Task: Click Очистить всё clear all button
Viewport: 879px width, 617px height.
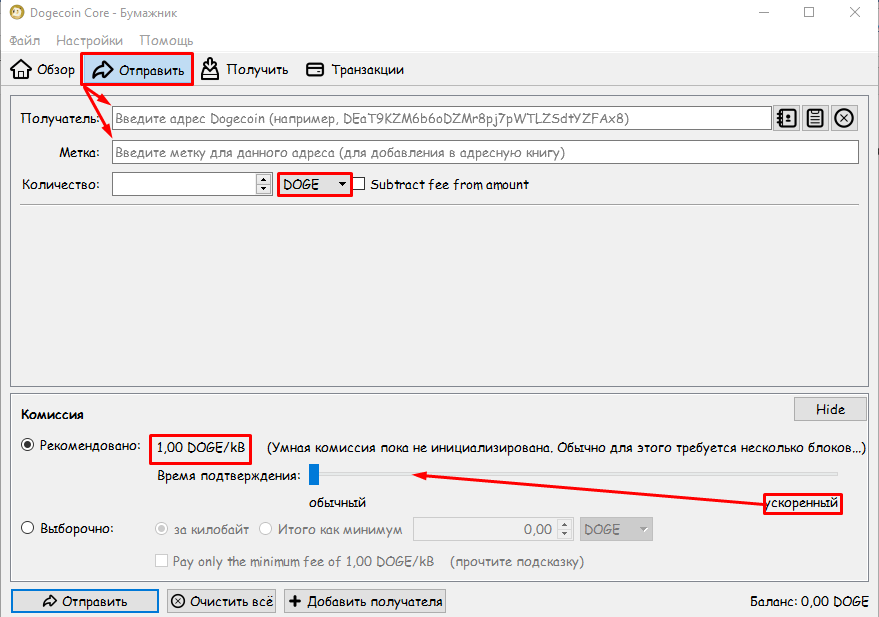Action: pyautogui.click(x=221, y=601)
